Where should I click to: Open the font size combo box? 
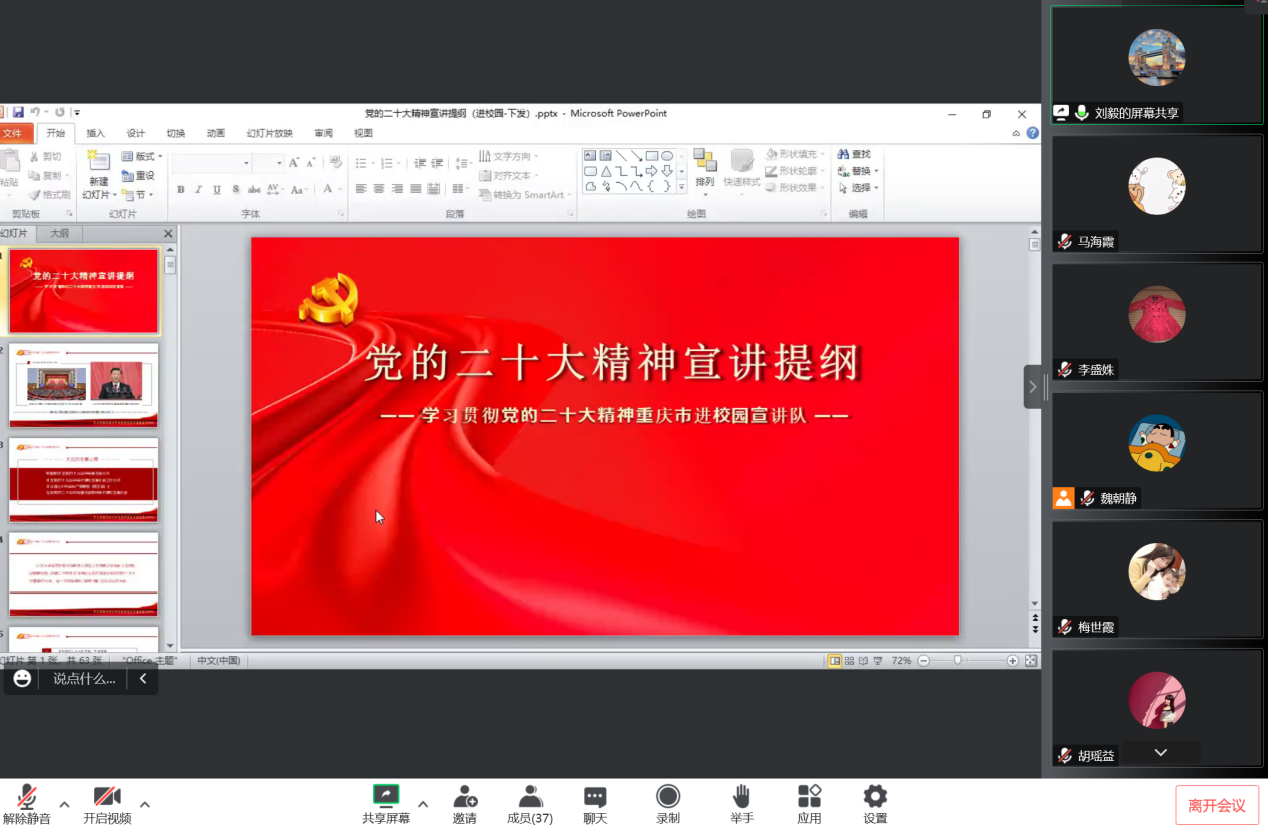[269, 163]
